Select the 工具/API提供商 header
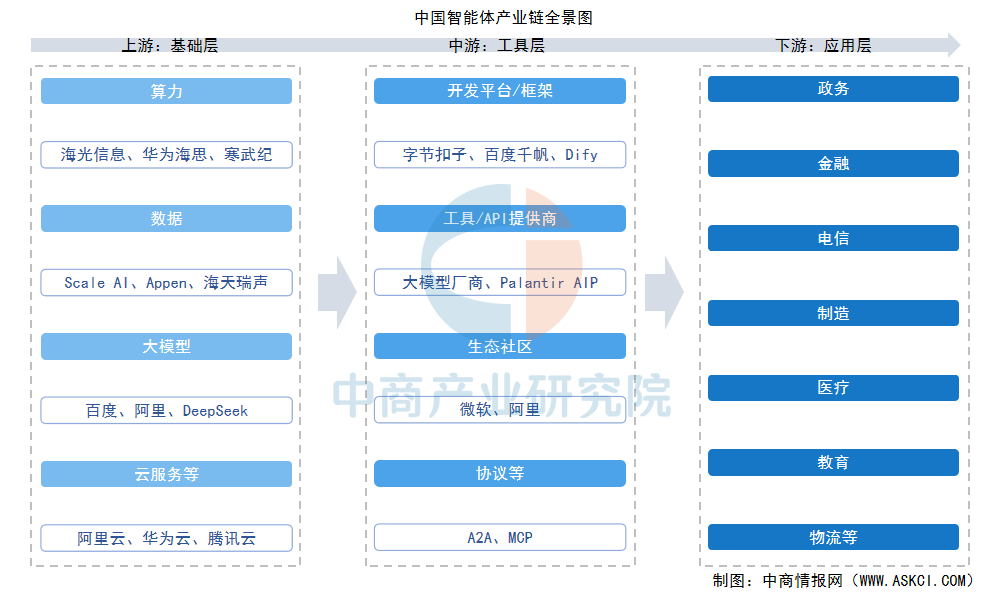Screen dimensions: 1004x601 [500, 219]
